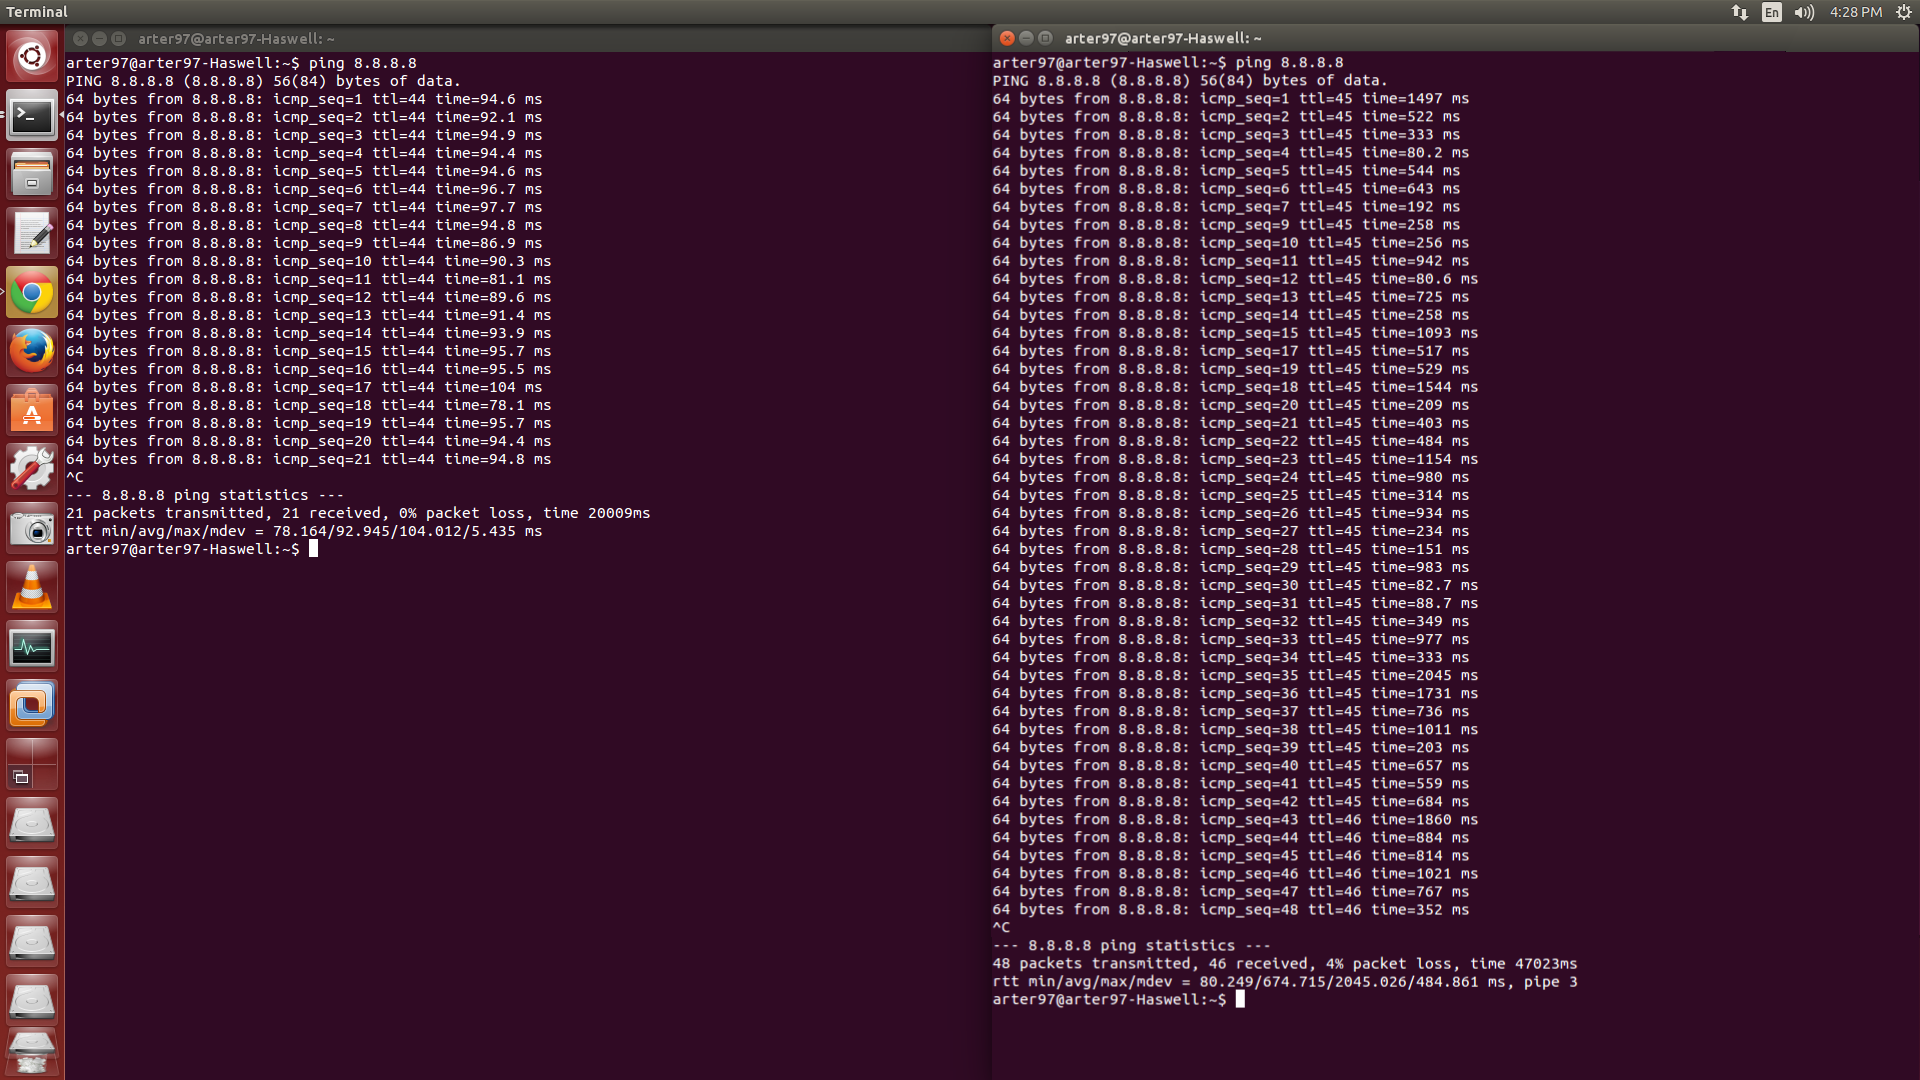
Task: Open the Files file manager
Action: tap(32, 175)
